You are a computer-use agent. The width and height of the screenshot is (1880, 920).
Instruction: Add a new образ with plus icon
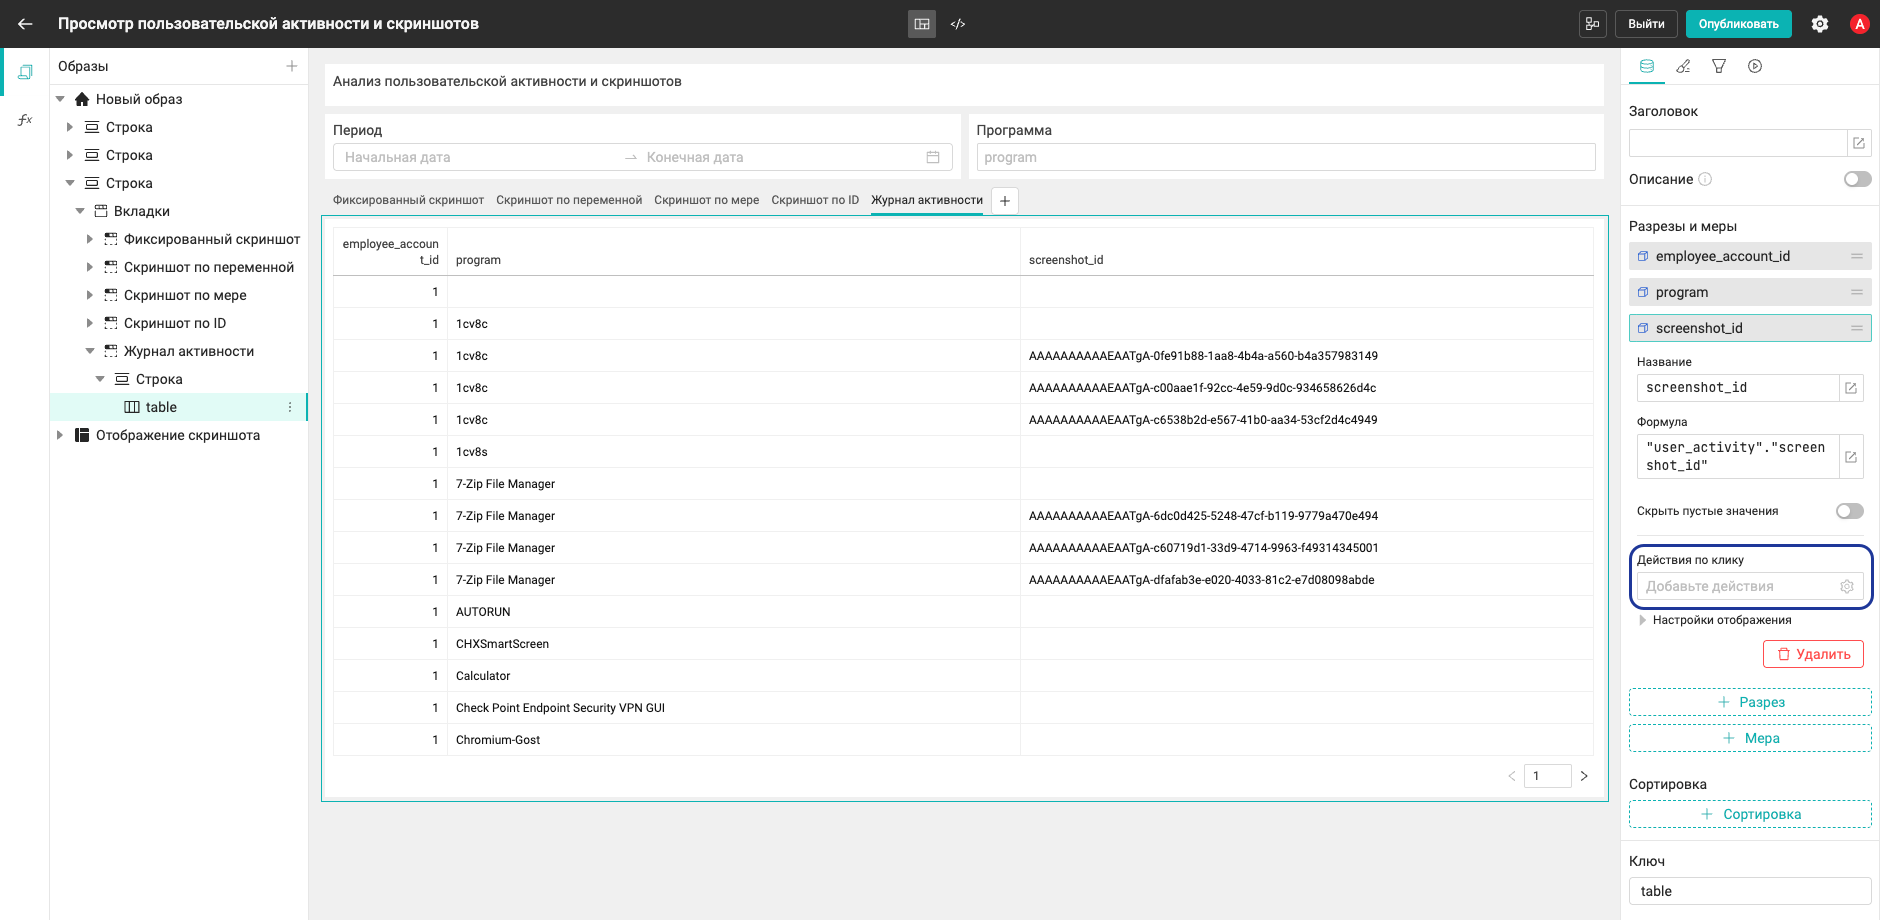click(292, 66)
